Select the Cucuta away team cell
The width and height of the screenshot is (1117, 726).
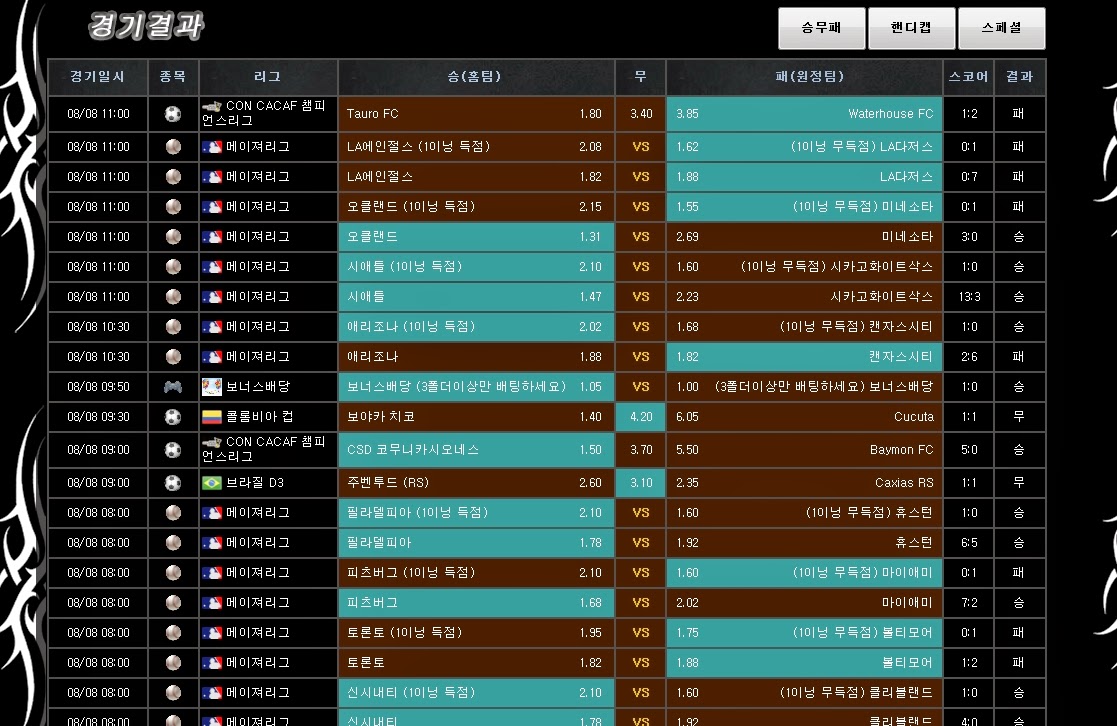804,417
